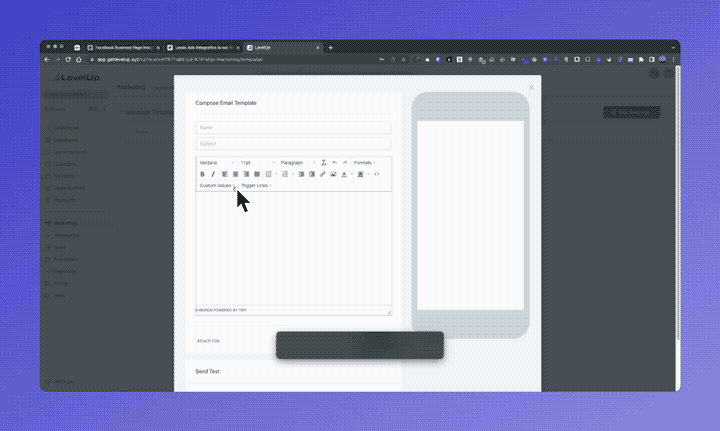This screenshot has height=431, width=720.
Task: Close the Facebook Business Page tab
Action: point(158,48)
